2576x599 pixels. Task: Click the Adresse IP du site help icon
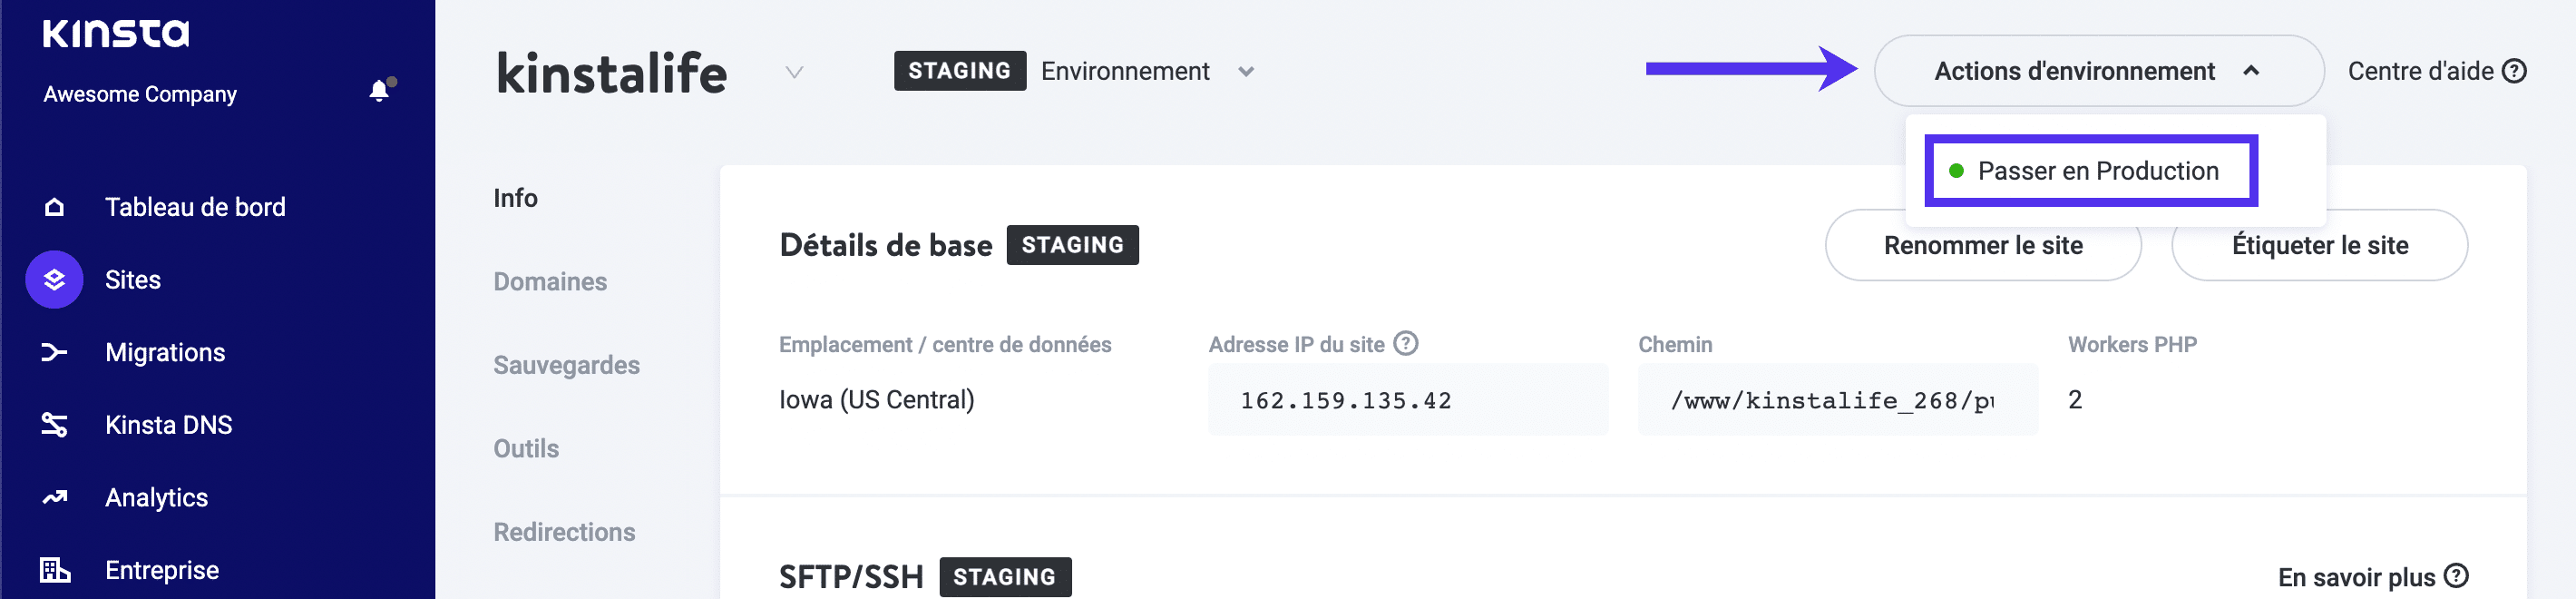coord(1405,344)
